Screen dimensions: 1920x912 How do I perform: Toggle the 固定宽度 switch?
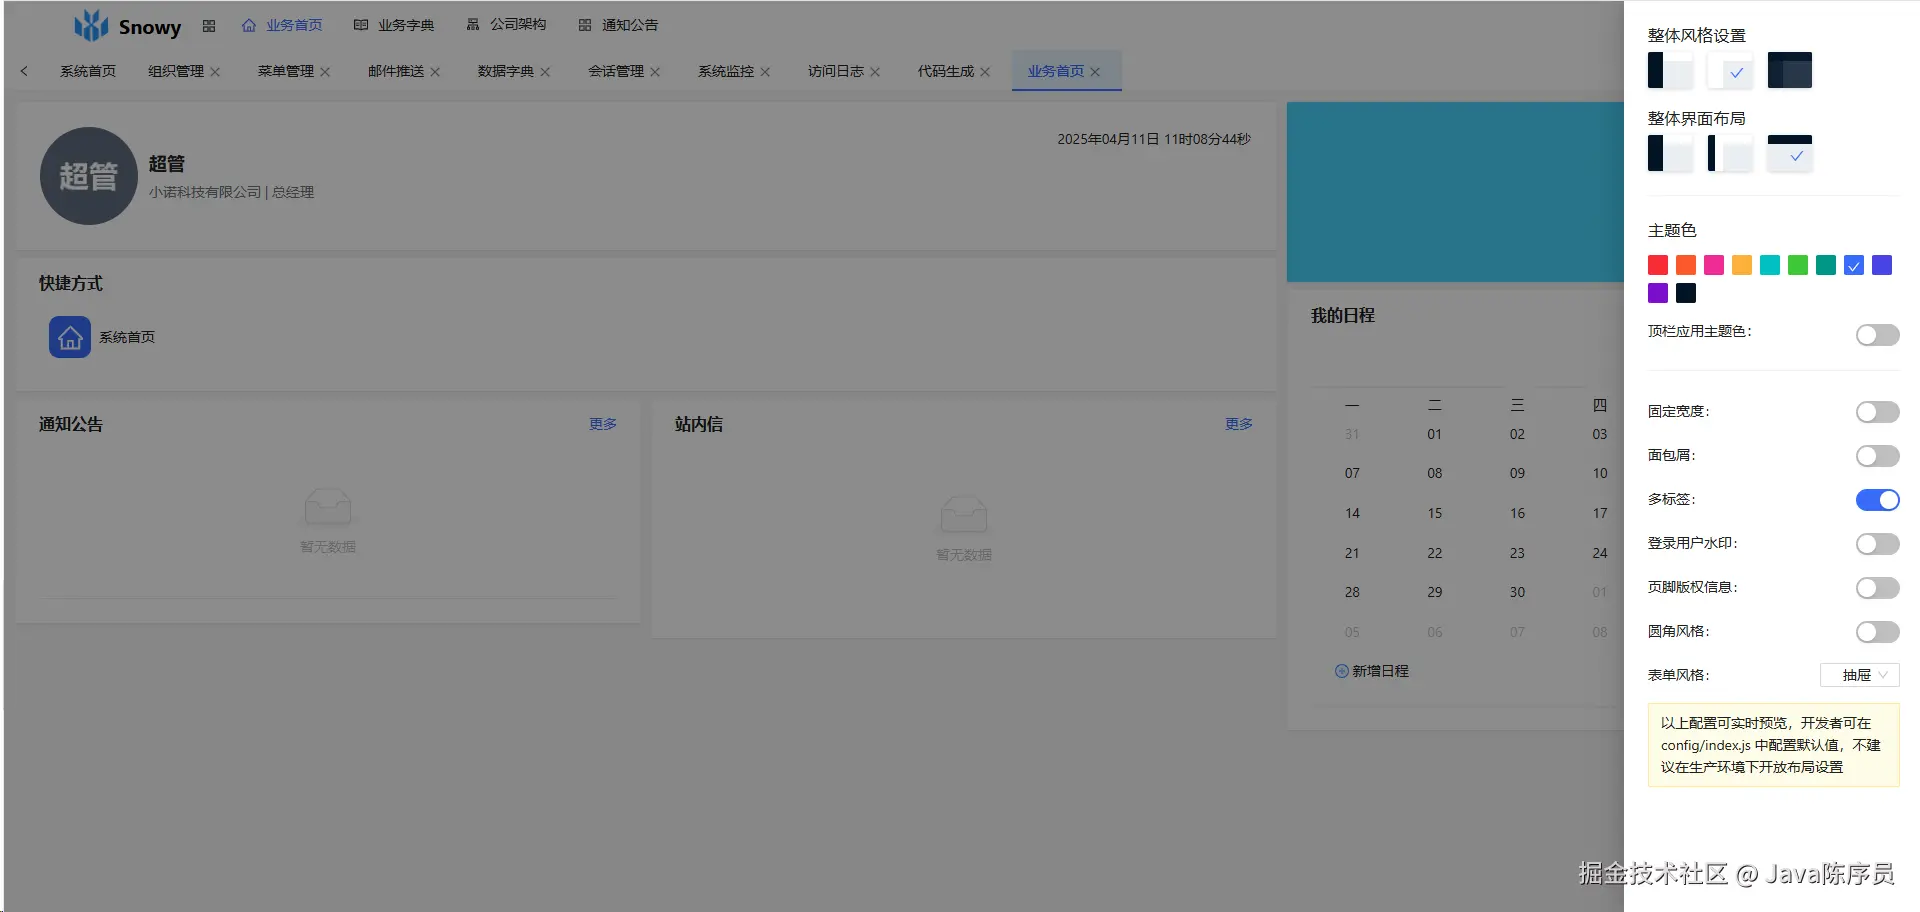pos(1877,412)
